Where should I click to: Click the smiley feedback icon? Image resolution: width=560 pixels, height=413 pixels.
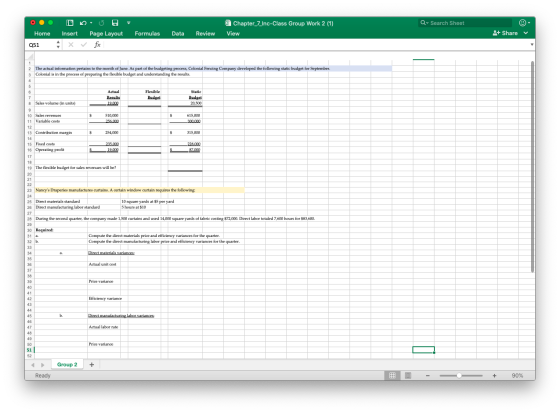[x=522, y=23]
